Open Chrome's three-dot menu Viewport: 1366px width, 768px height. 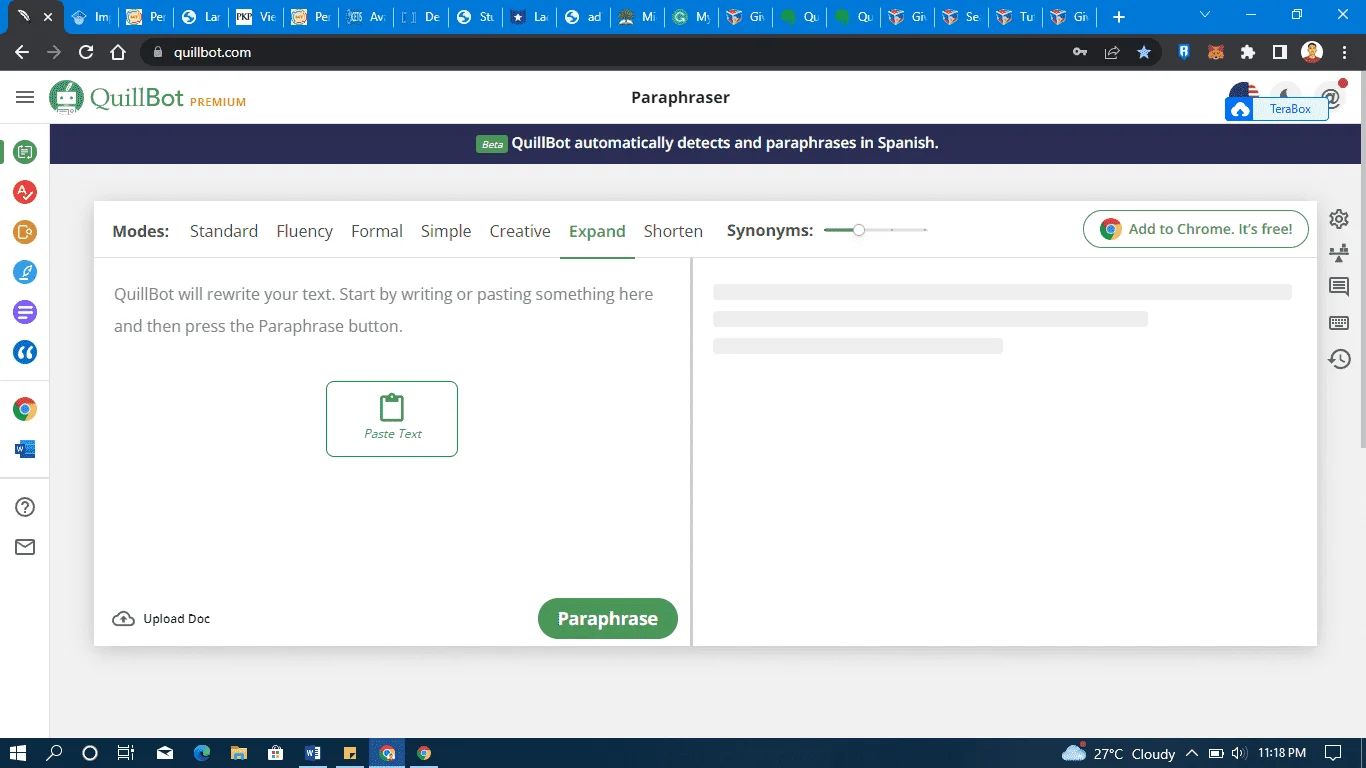click(1344, 52)
